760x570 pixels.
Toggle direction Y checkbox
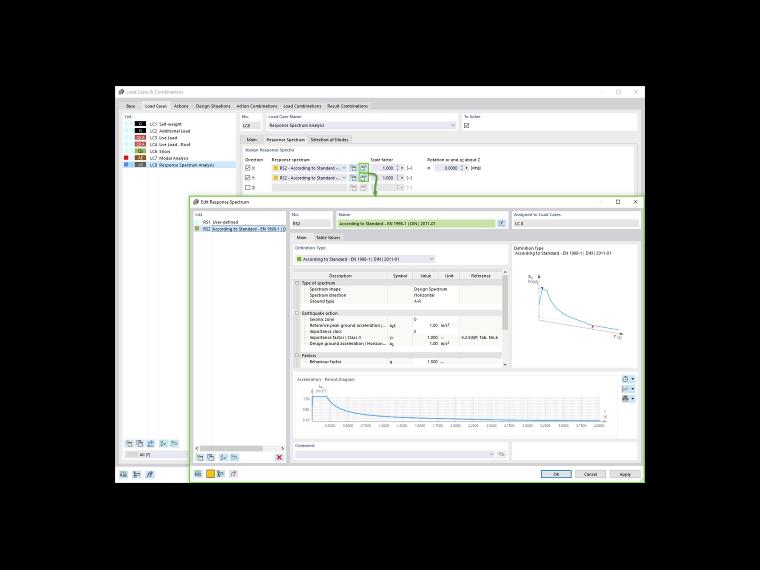coord(248,178)
